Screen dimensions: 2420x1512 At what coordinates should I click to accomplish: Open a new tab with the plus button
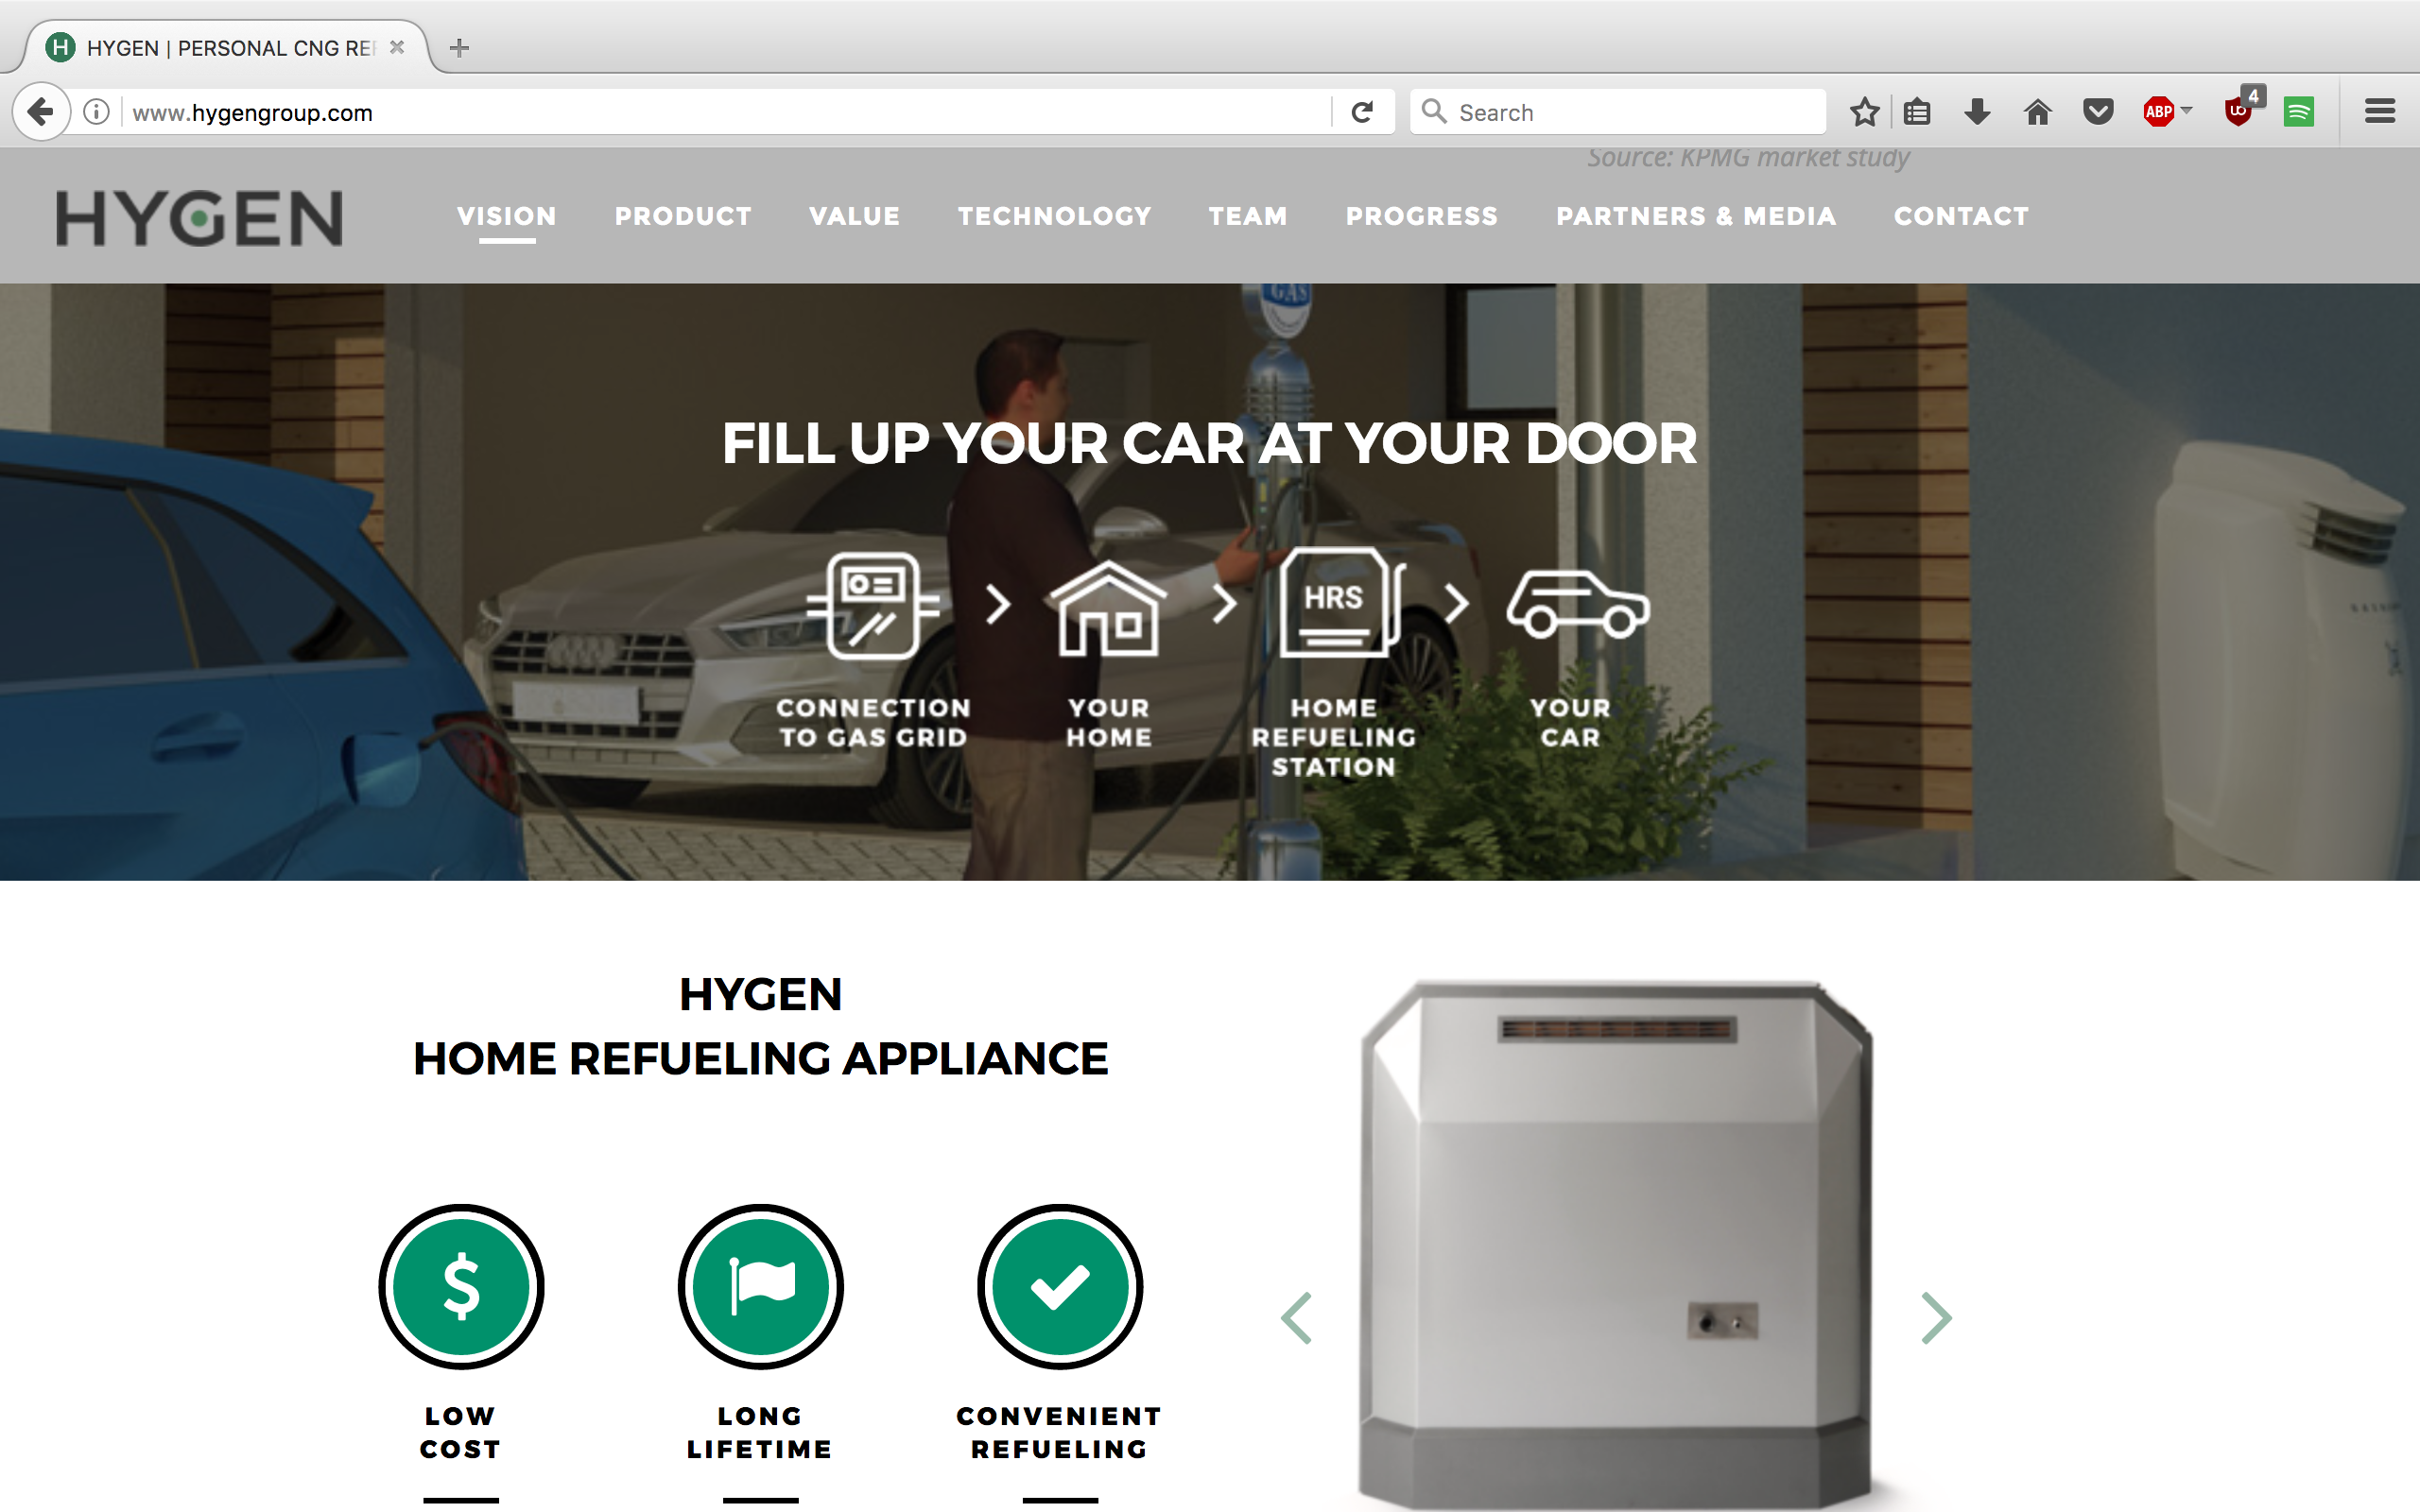459,47
